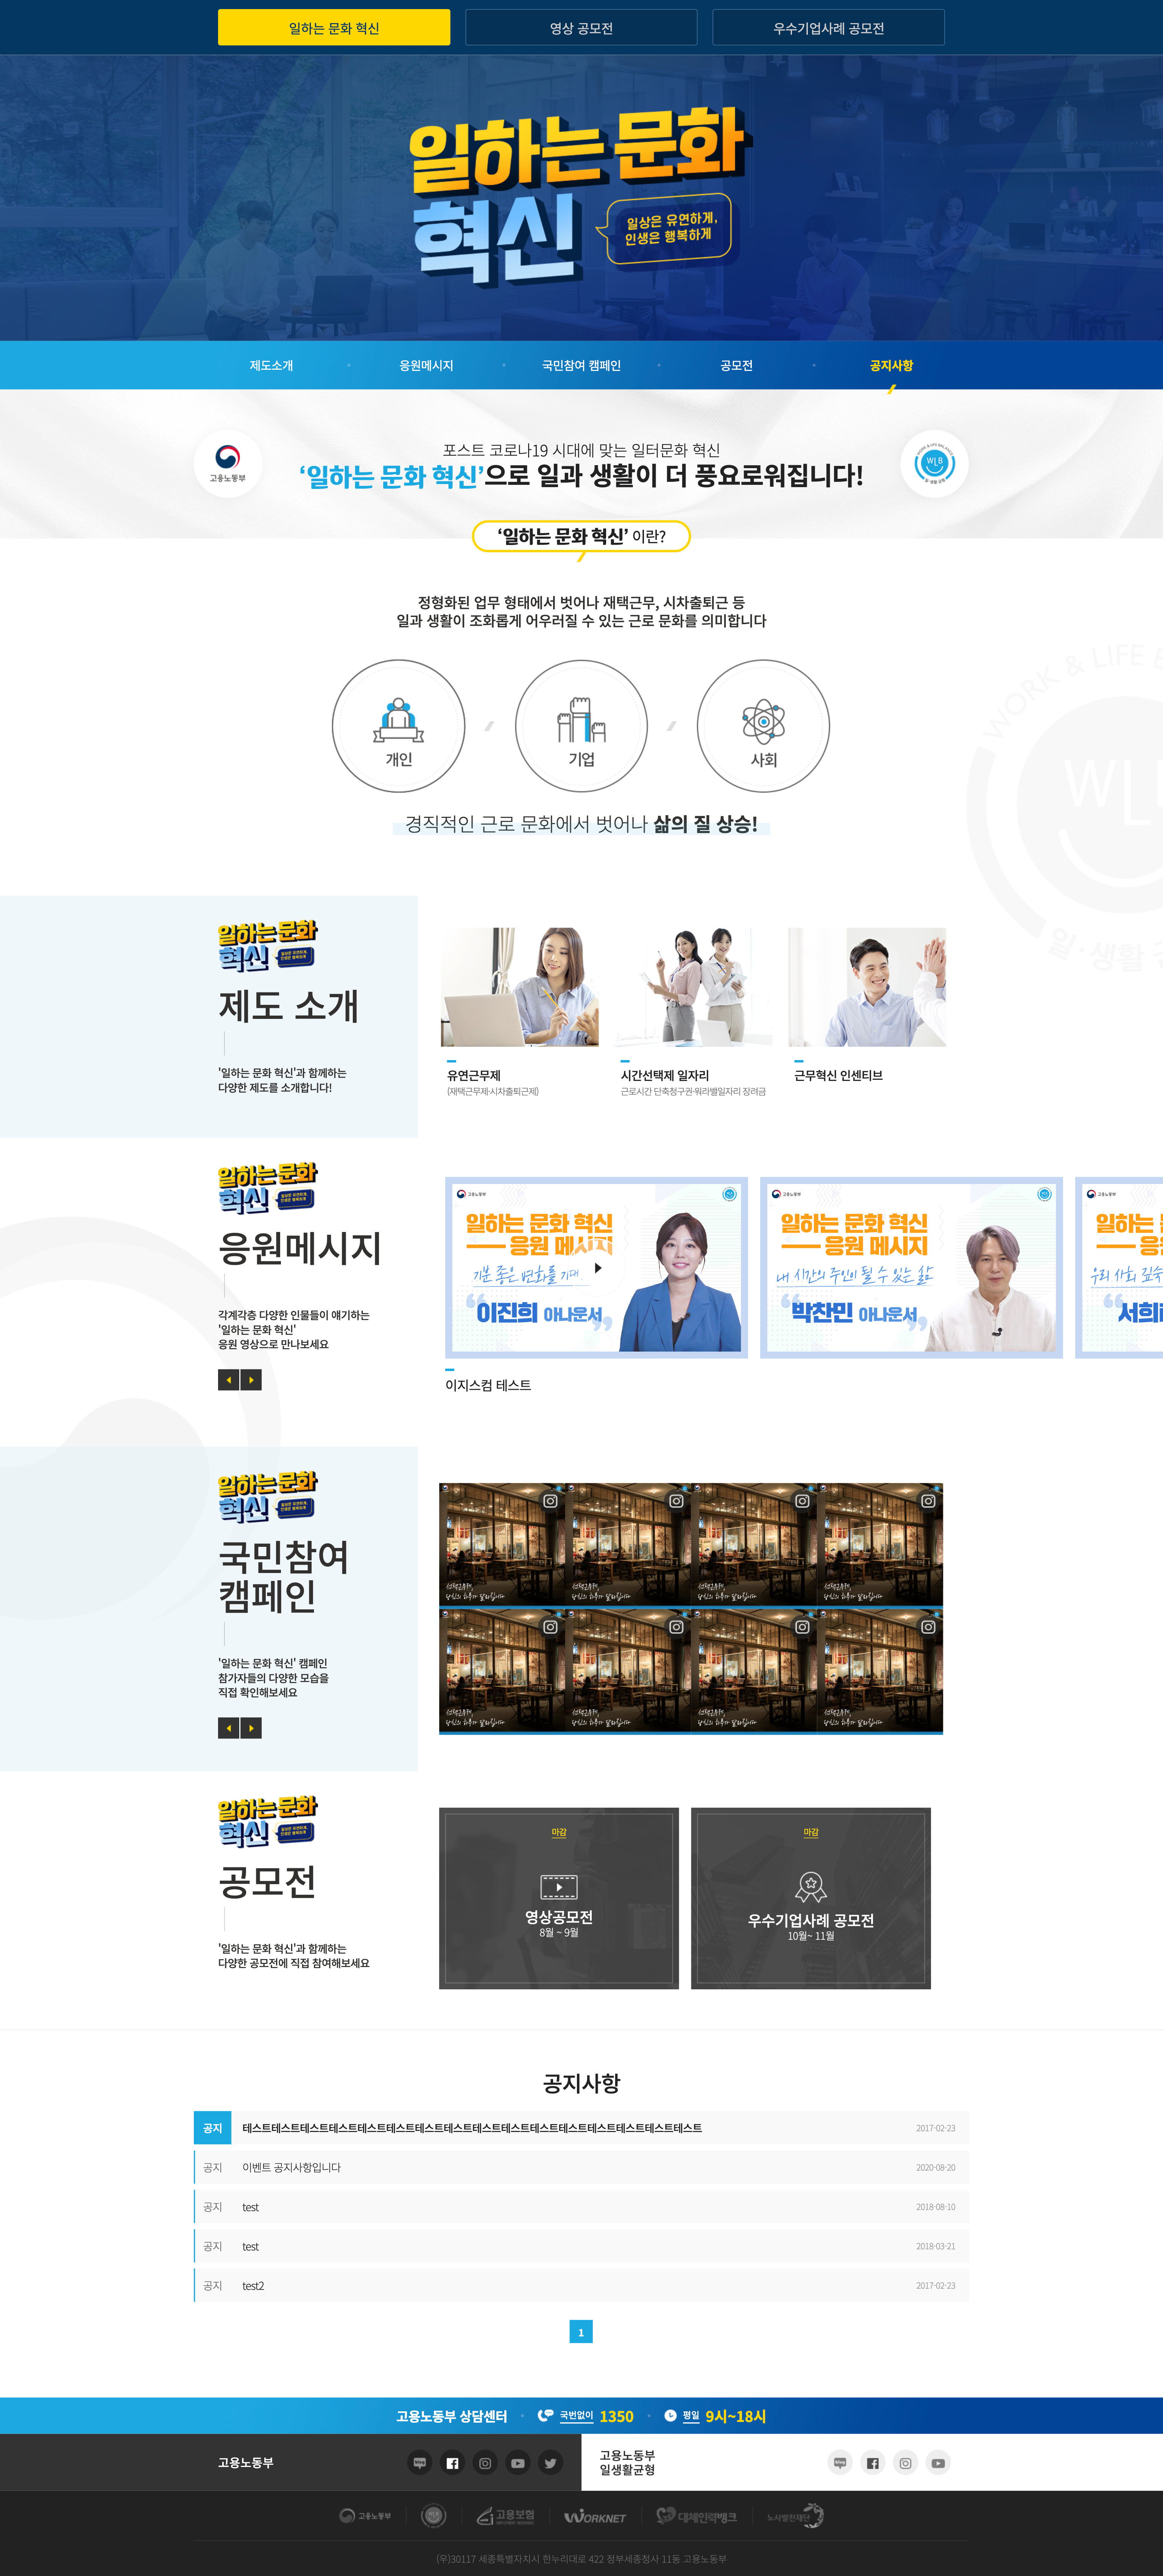Open 일생활균형 Instagram icon in footer
The width and height of the screenshot is (1163, 2576).
[905, 2463]
